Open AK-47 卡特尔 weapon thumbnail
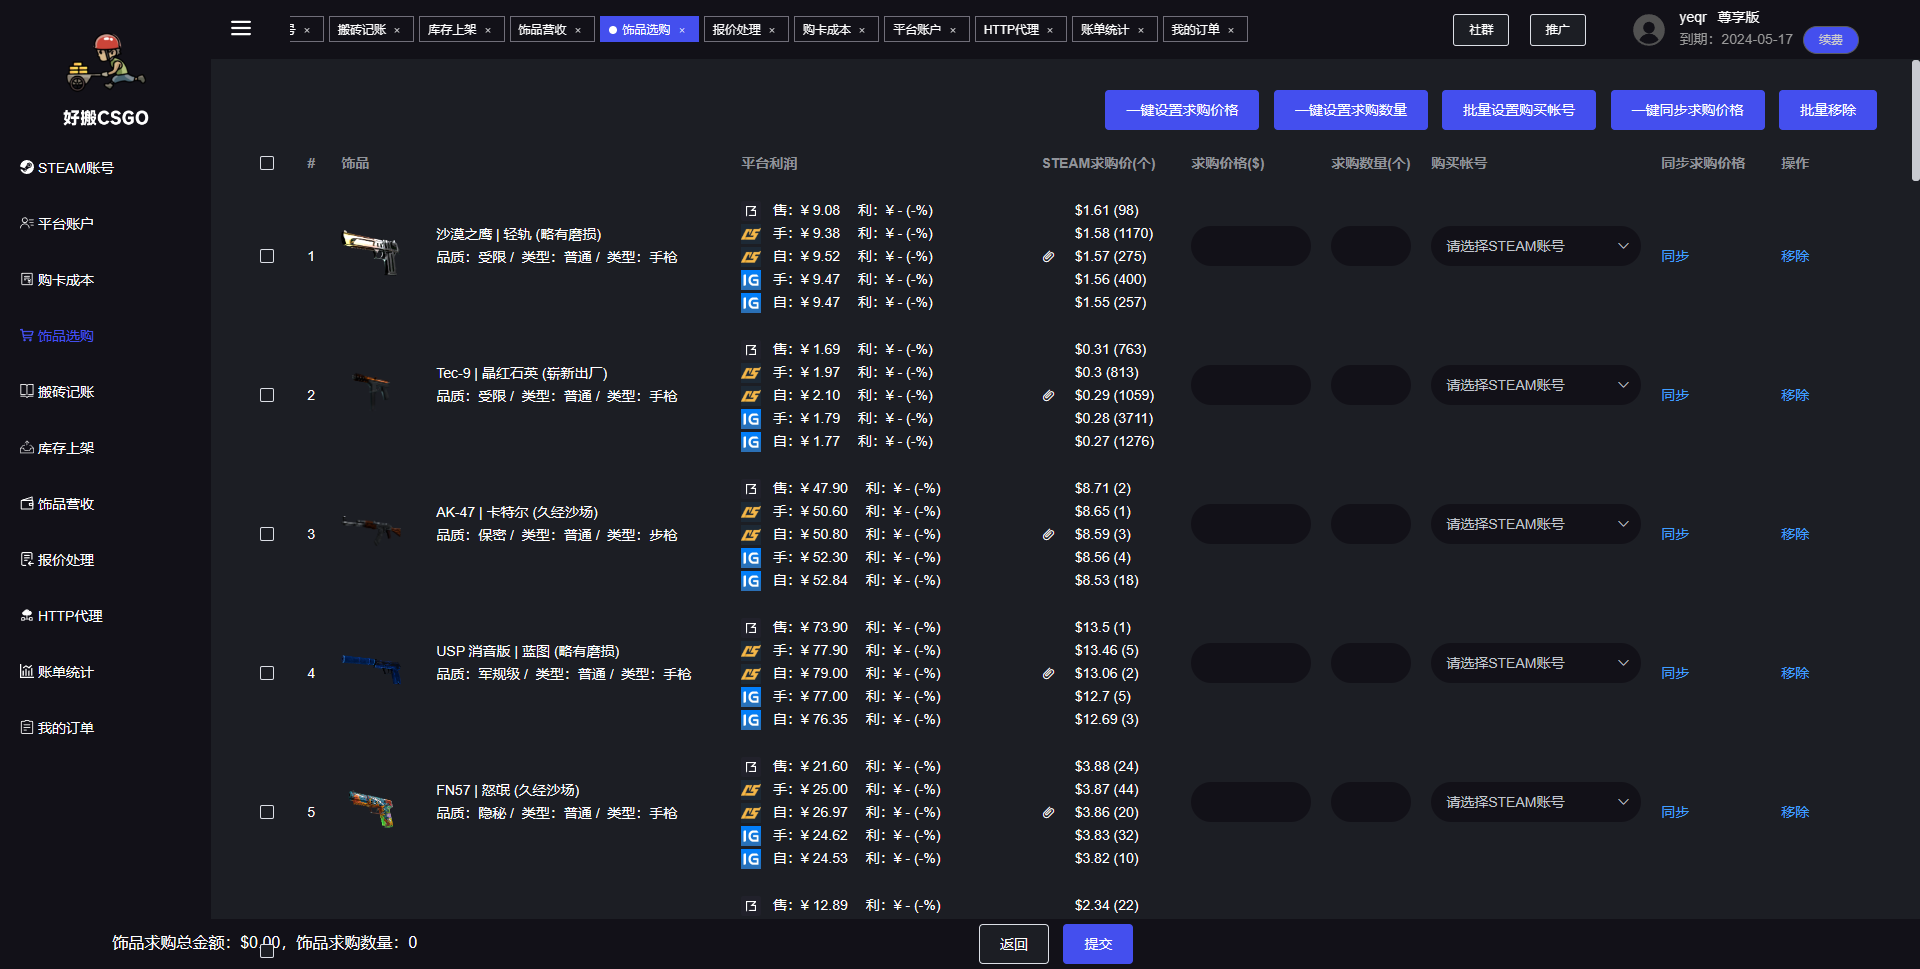1920x969 pixels. point(372,528)
